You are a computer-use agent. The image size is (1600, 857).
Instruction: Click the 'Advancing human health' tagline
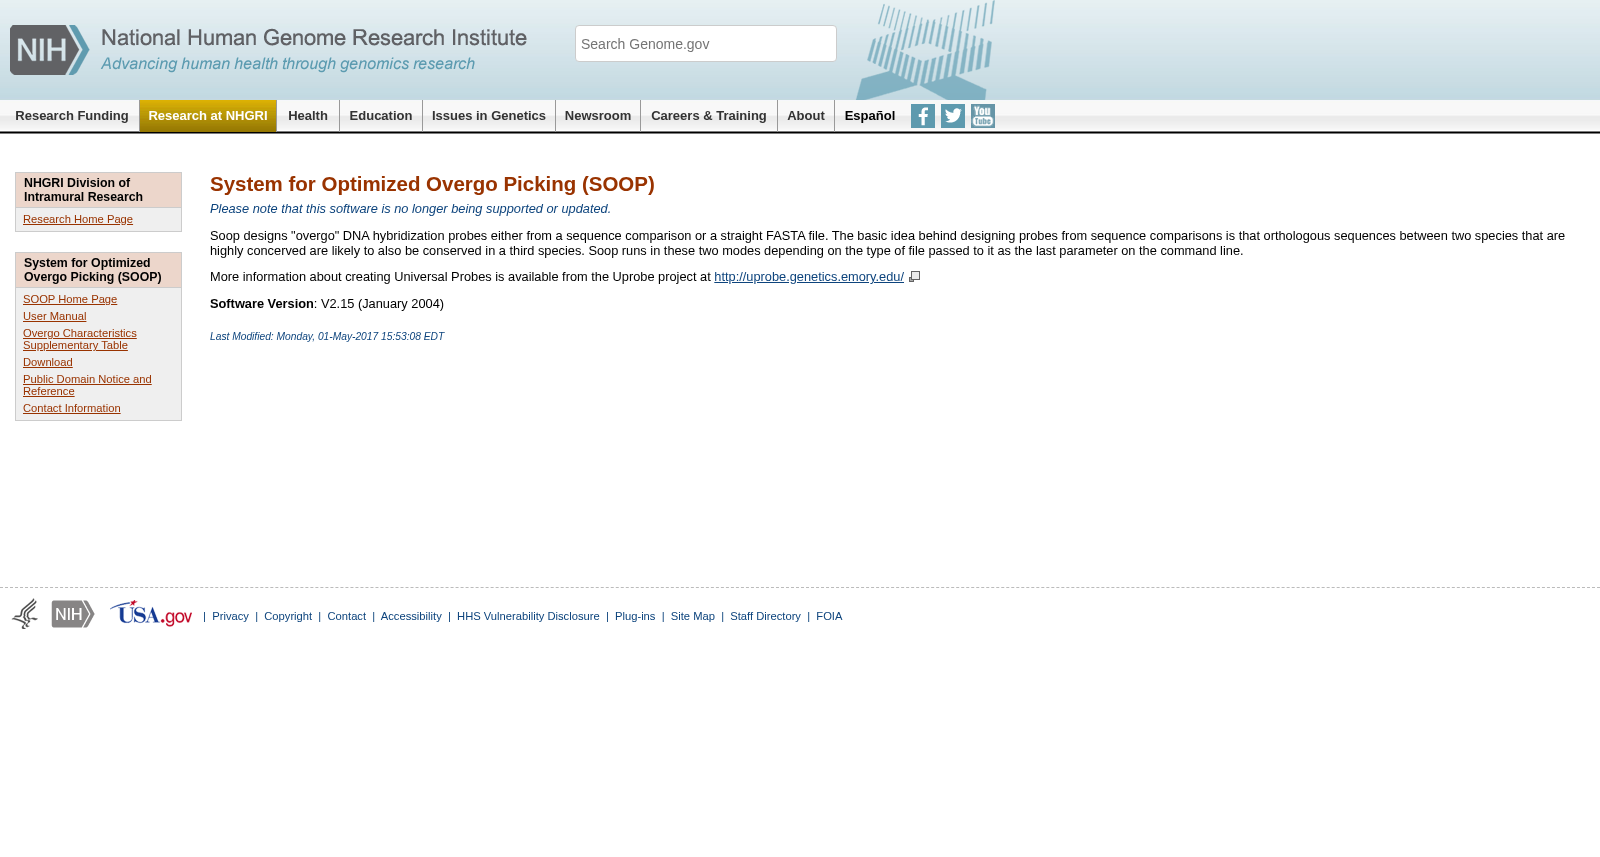pyautogui.click(x=288, y=64)
